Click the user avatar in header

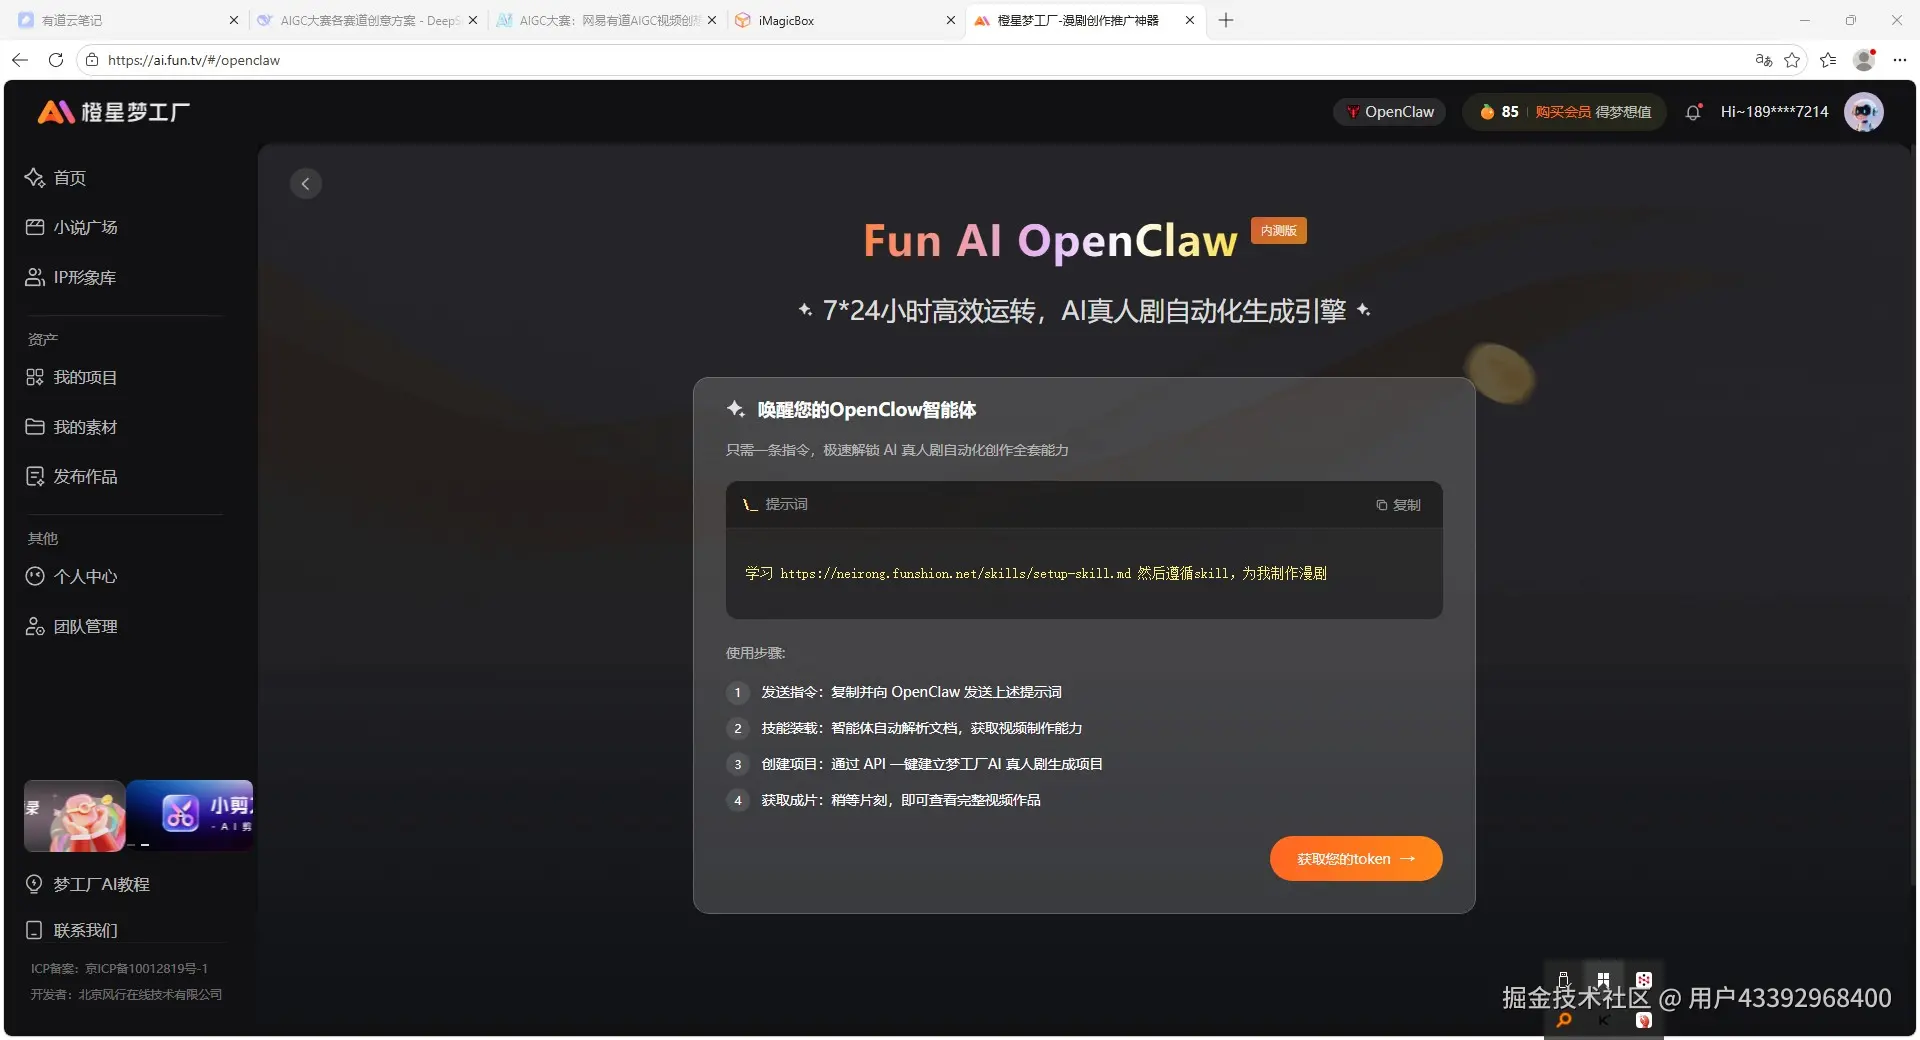(1863, 112)
